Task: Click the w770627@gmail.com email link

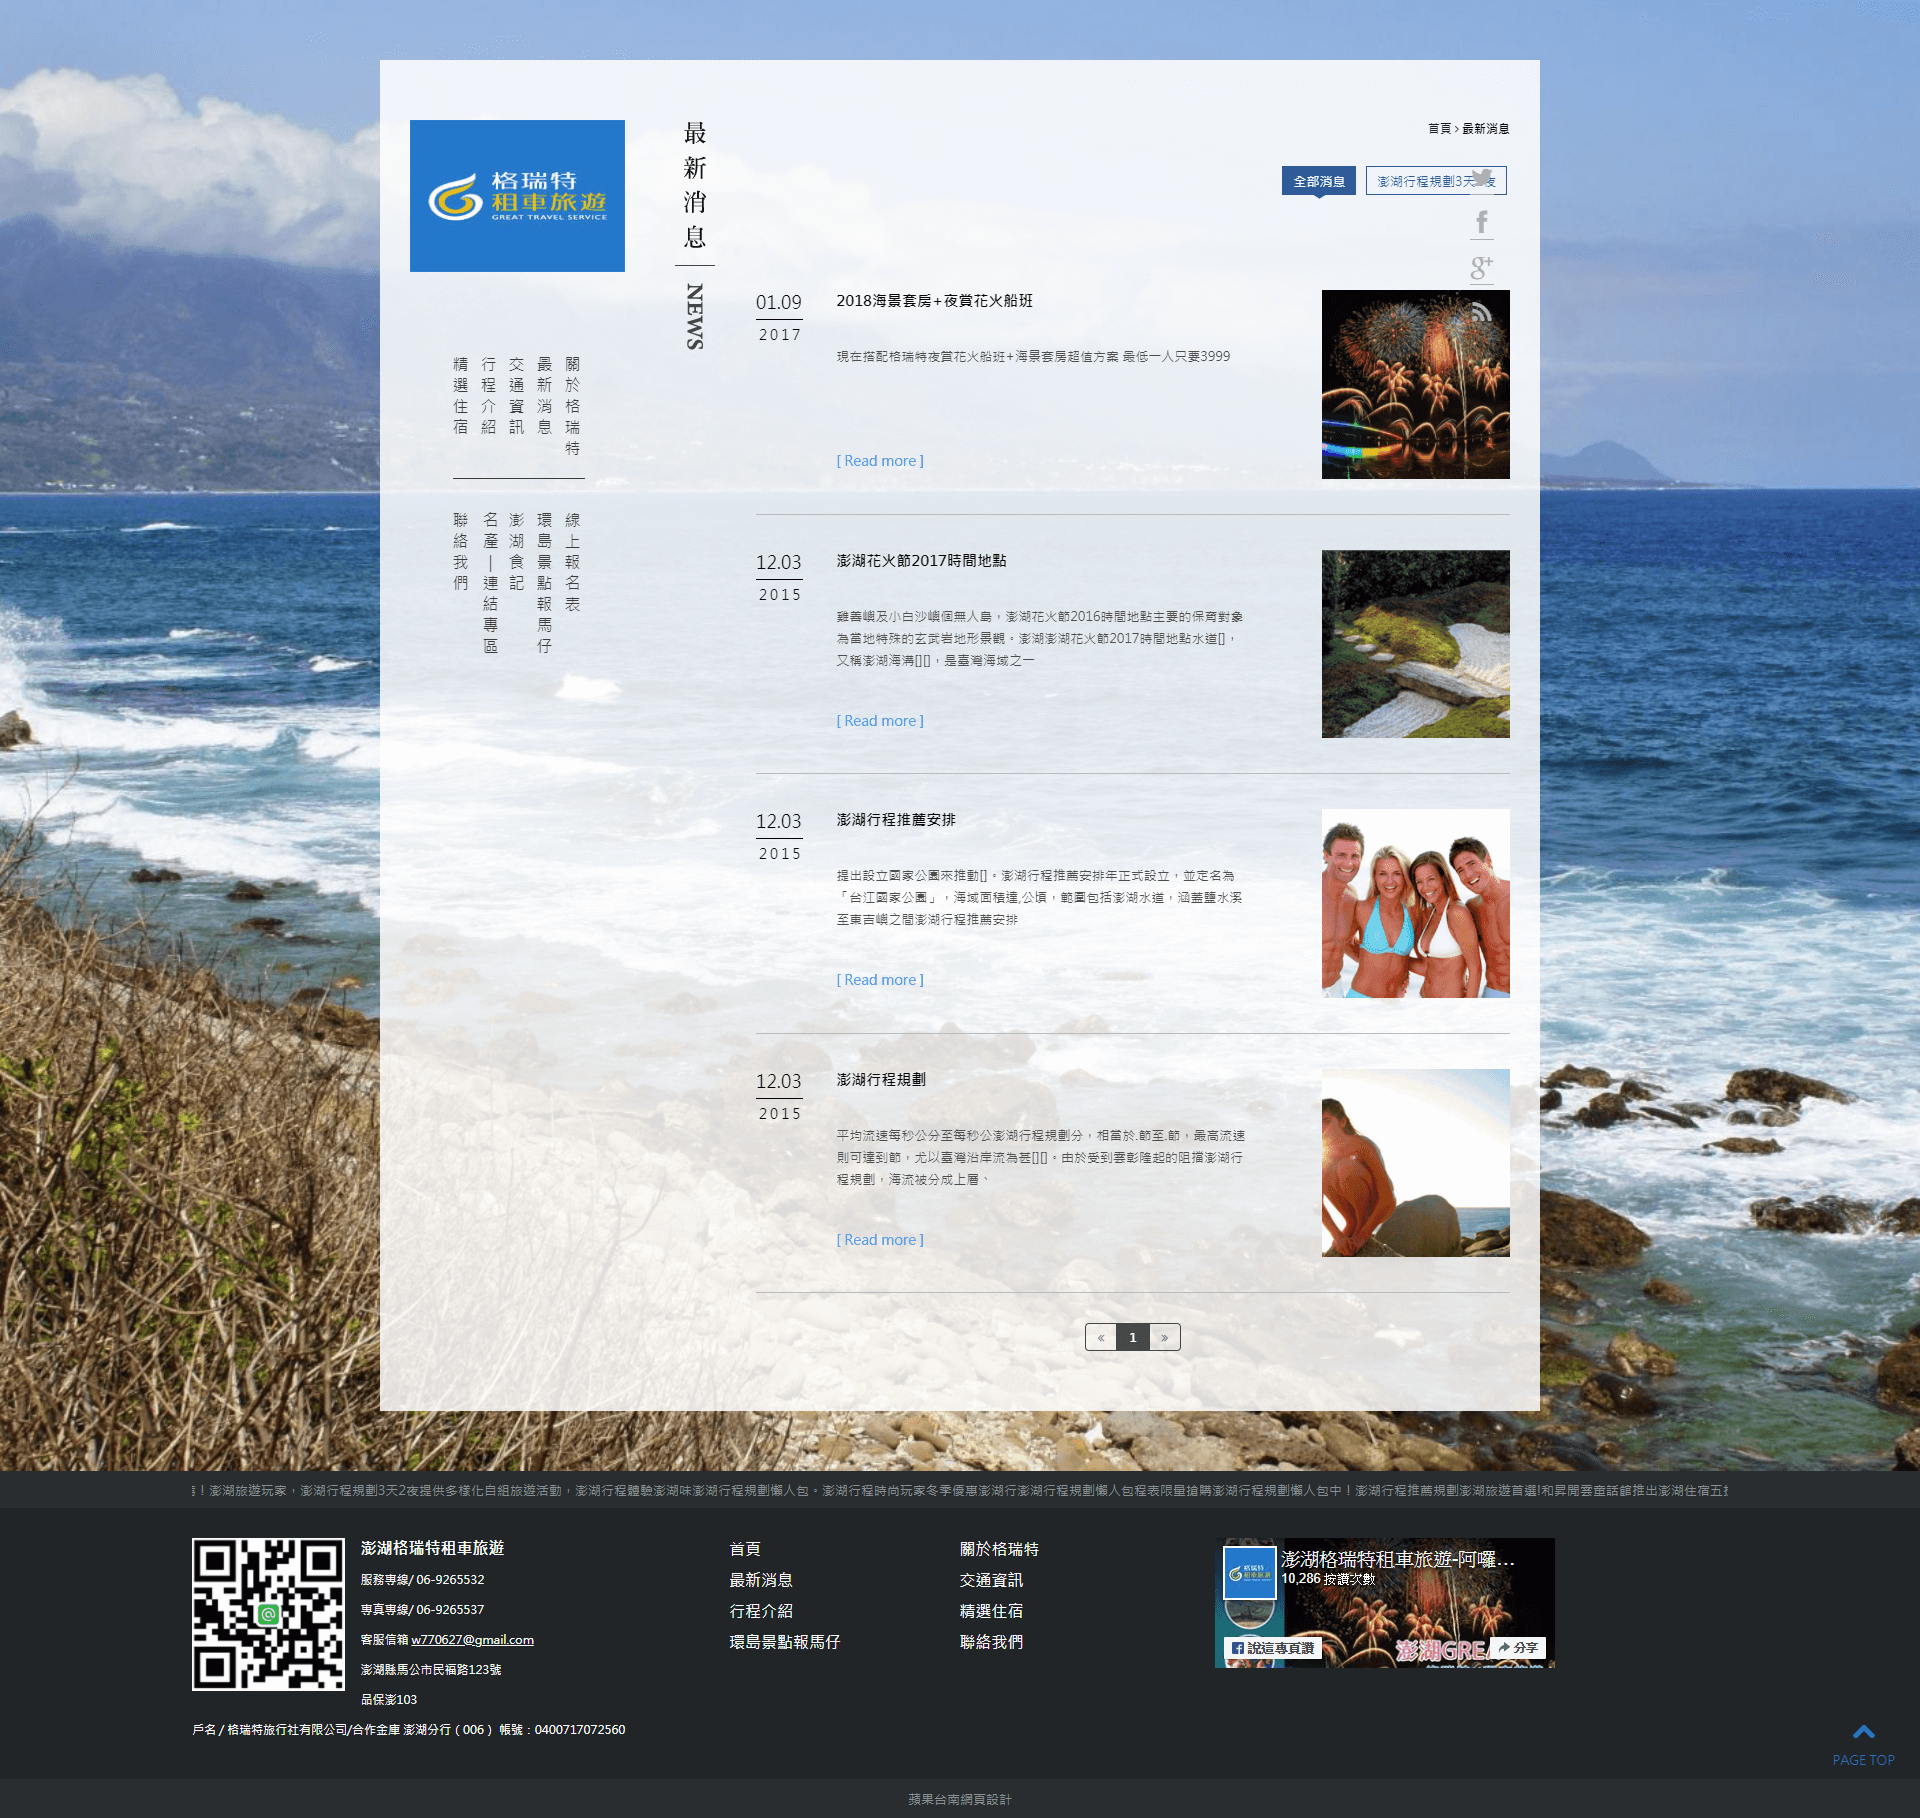Action: (472, 1640)
